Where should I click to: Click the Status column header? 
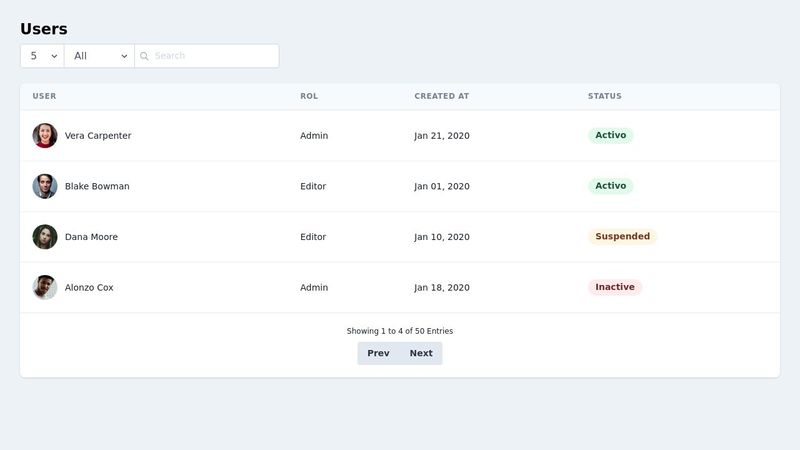pyautogui.click(x=604, y=97)
